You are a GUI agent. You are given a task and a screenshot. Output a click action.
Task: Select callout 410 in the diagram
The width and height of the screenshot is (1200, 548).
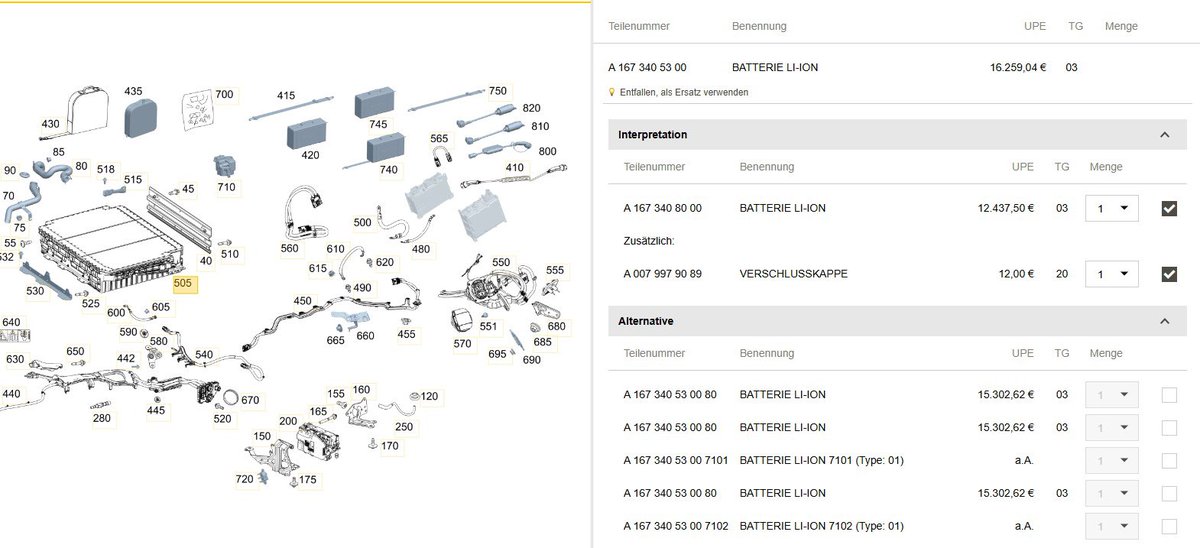pyautogui.click(x=515, y=167)
